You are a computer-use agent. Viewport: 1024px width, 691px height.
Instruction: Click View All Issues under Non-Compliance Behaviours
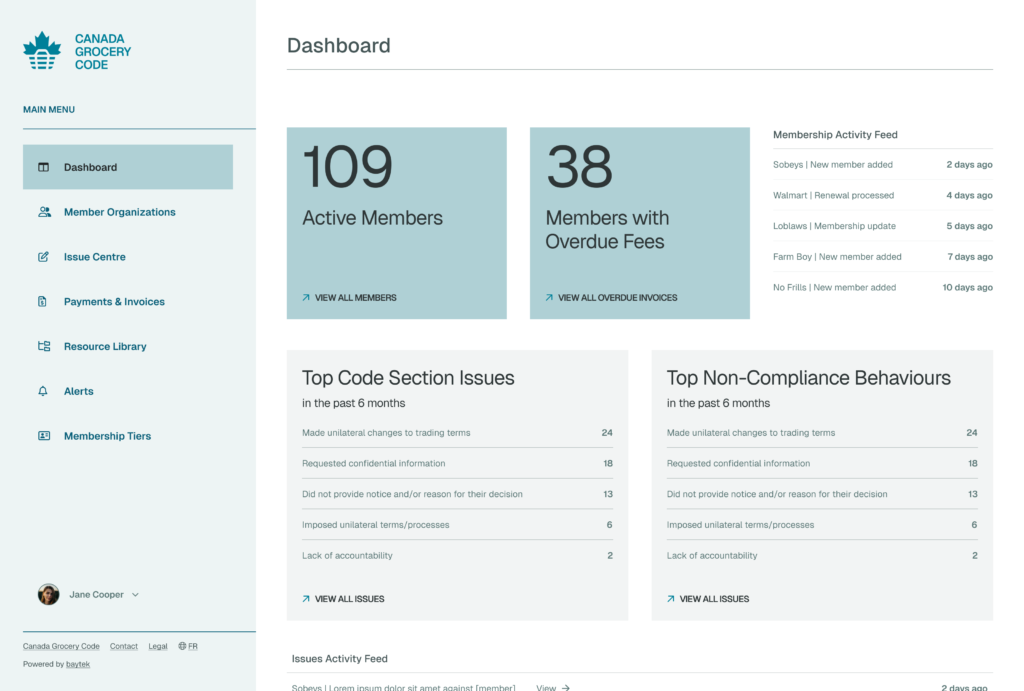click(714, 599)
